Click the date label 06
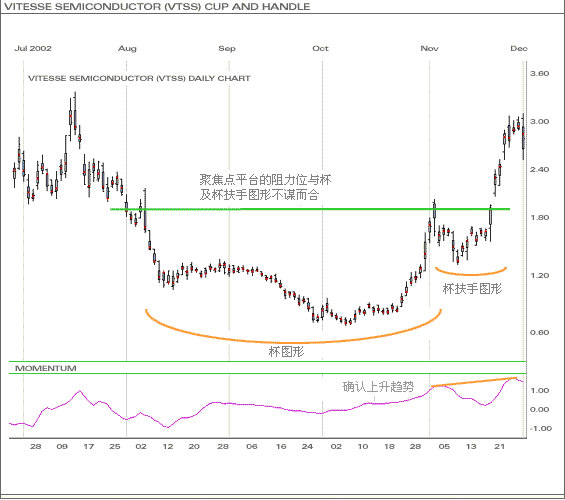 pyautogui.click(x=252, y=447)
